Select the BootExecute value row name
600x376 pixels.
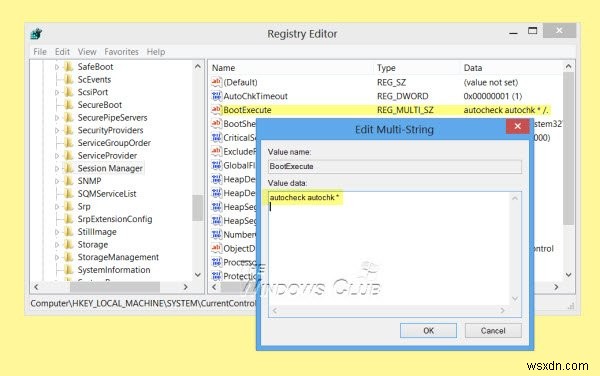247,110
